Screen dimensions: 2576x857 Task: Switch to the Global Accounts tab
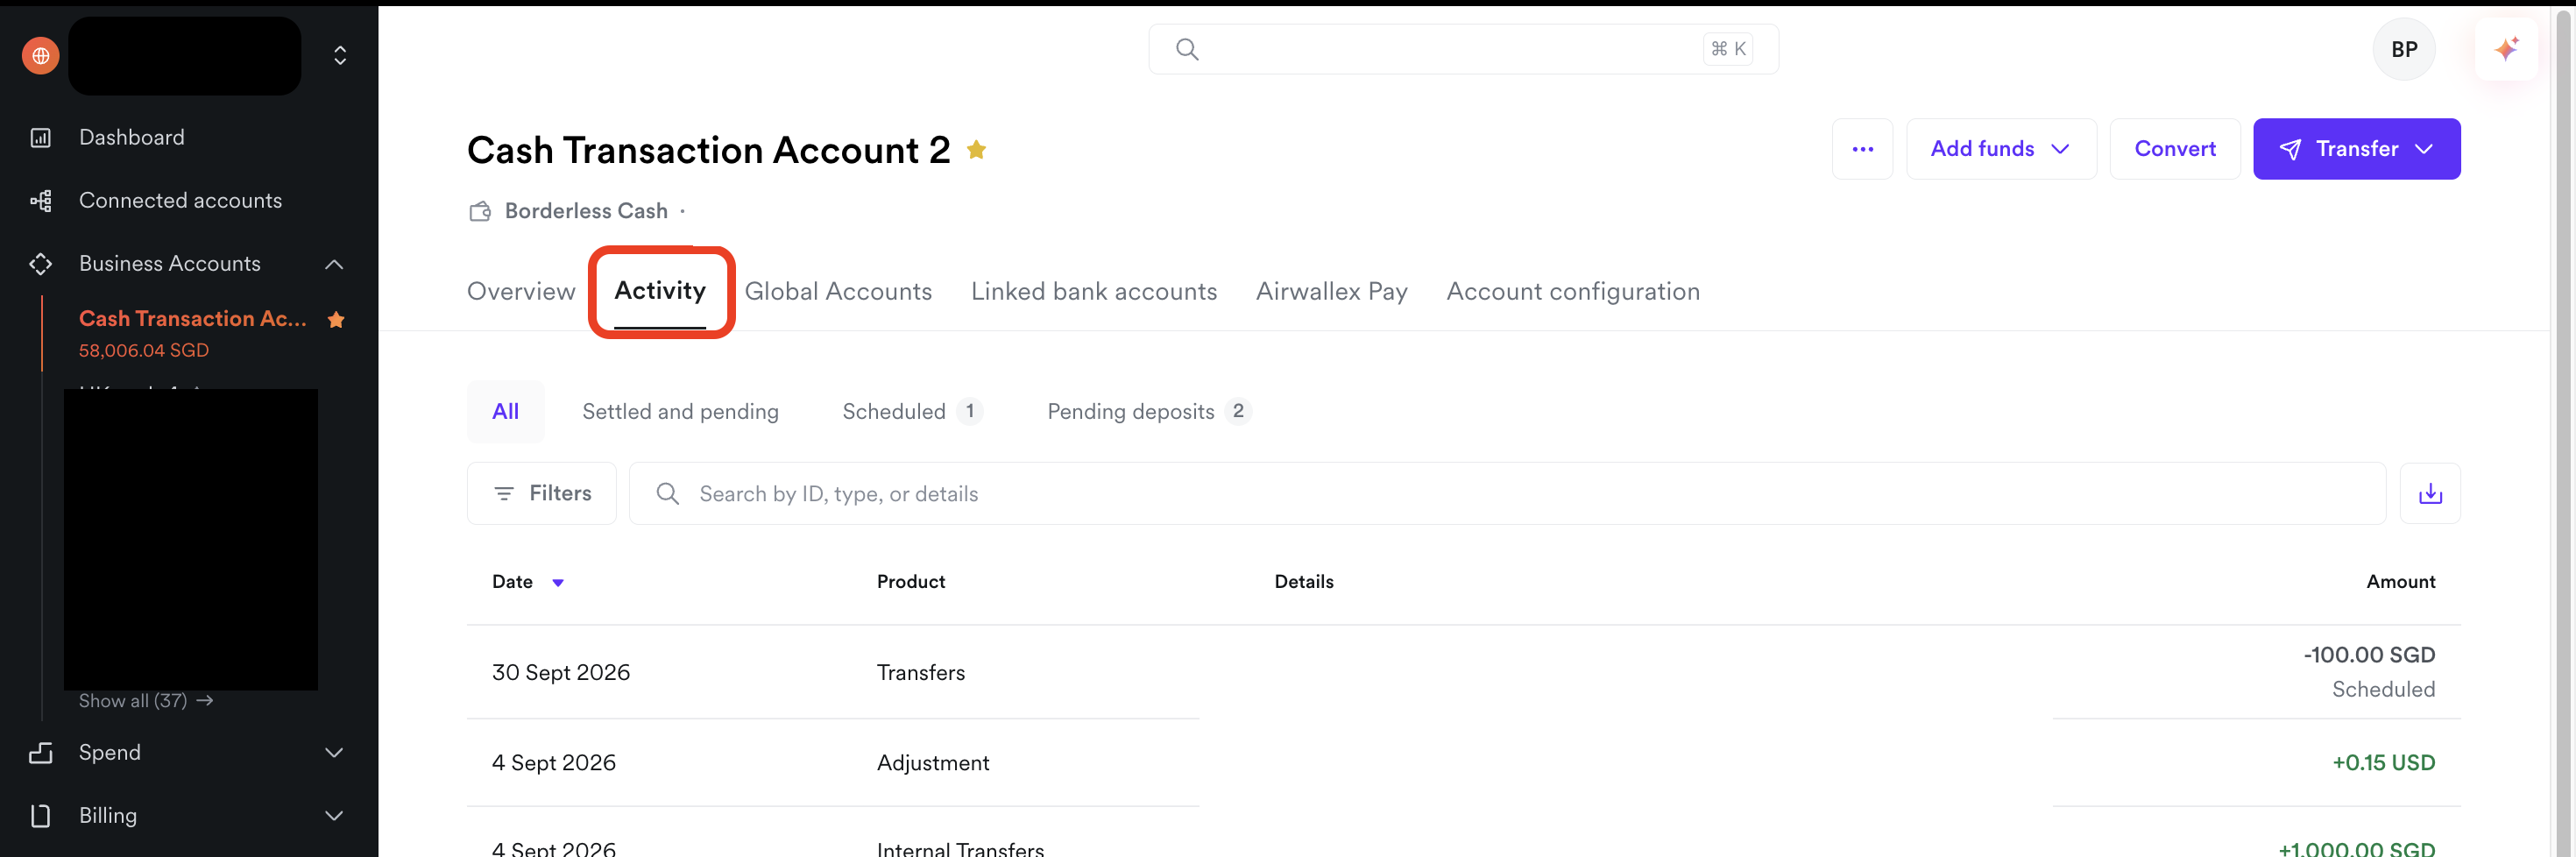tap(838, 292)
